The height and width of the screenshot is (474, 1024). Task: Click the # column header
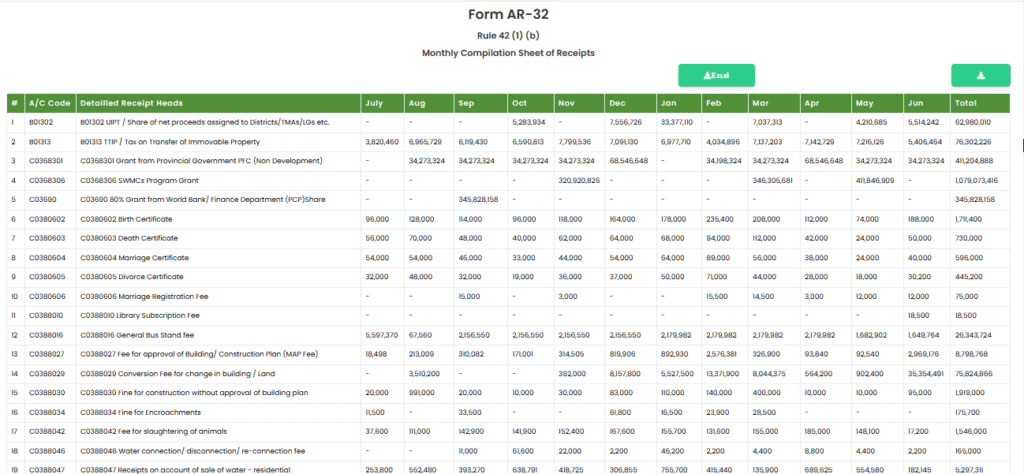(14, 103)
